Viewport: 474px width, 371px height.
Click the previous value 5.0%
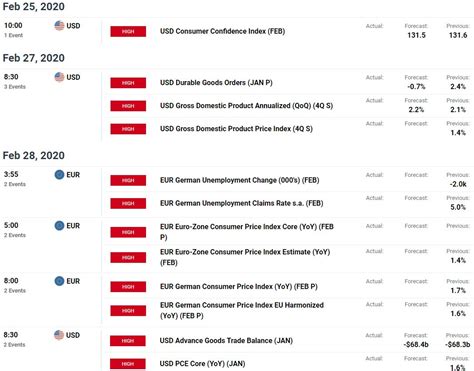click(x=458, y=207)
